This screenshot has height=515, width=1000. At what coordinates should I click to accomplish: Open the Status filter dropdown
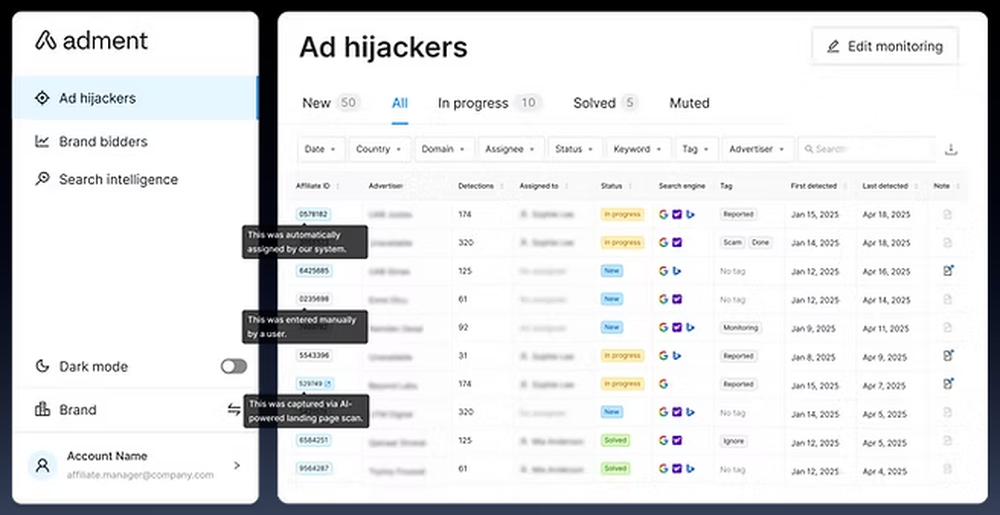(x=575, y=149)
